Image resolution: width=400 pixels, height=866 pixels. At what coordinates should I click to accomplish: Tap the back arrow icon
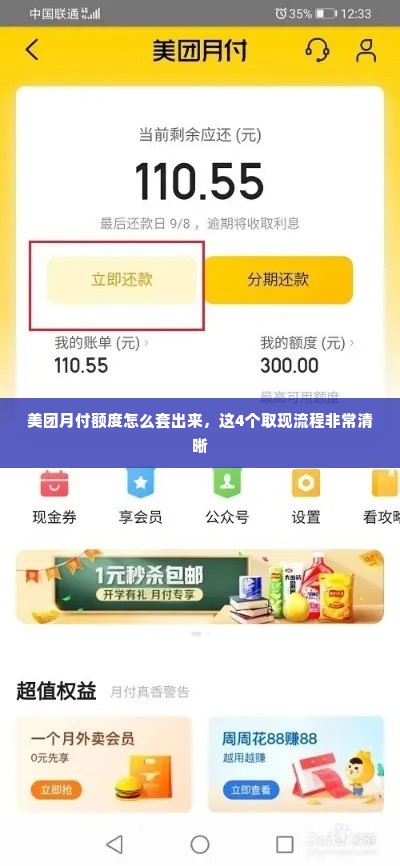[33, 50]
